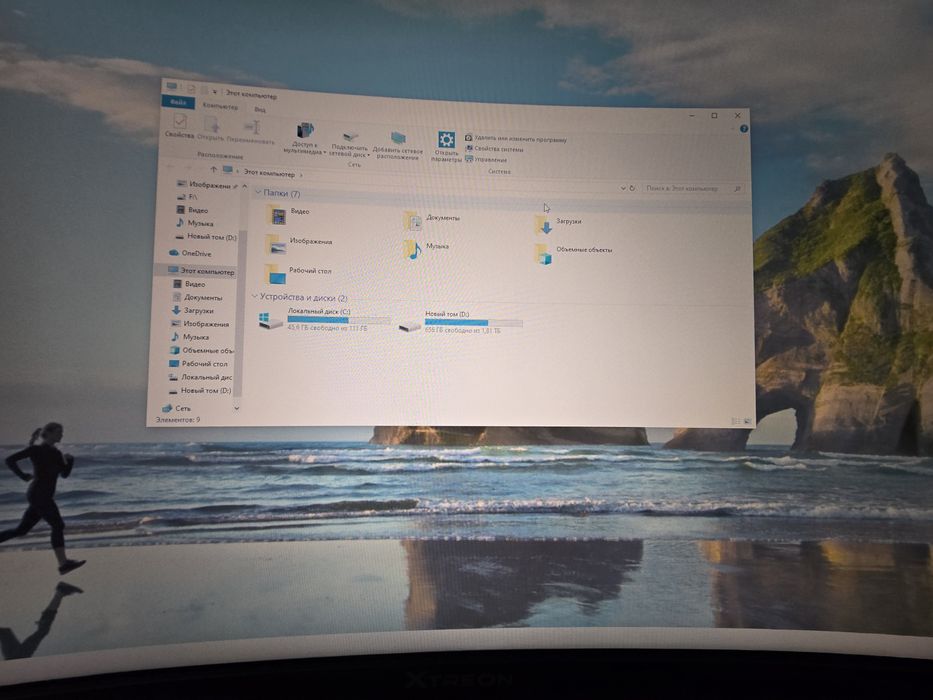This screenshot has width=933, height=700.
Task: Open the address bar history dropdown
Action: 622,188
